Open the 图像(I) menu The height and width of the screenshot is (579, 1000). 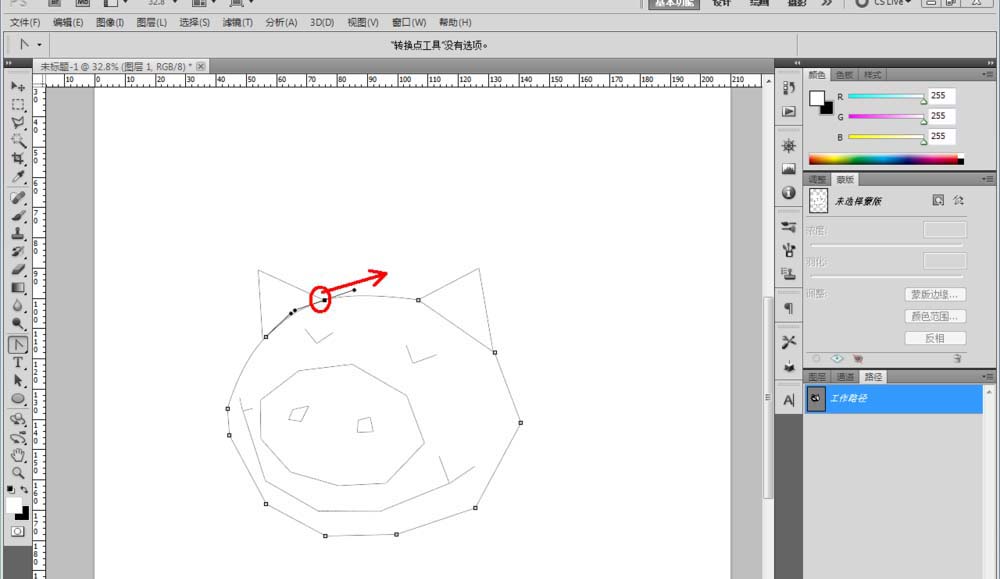110,22
